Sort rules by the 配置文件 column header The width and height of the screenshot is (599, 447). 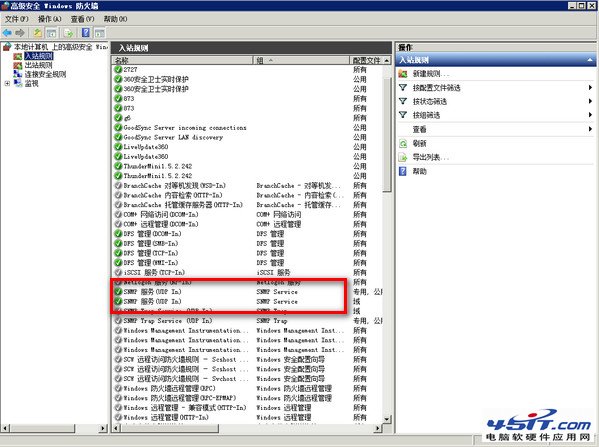click(367, 60)
